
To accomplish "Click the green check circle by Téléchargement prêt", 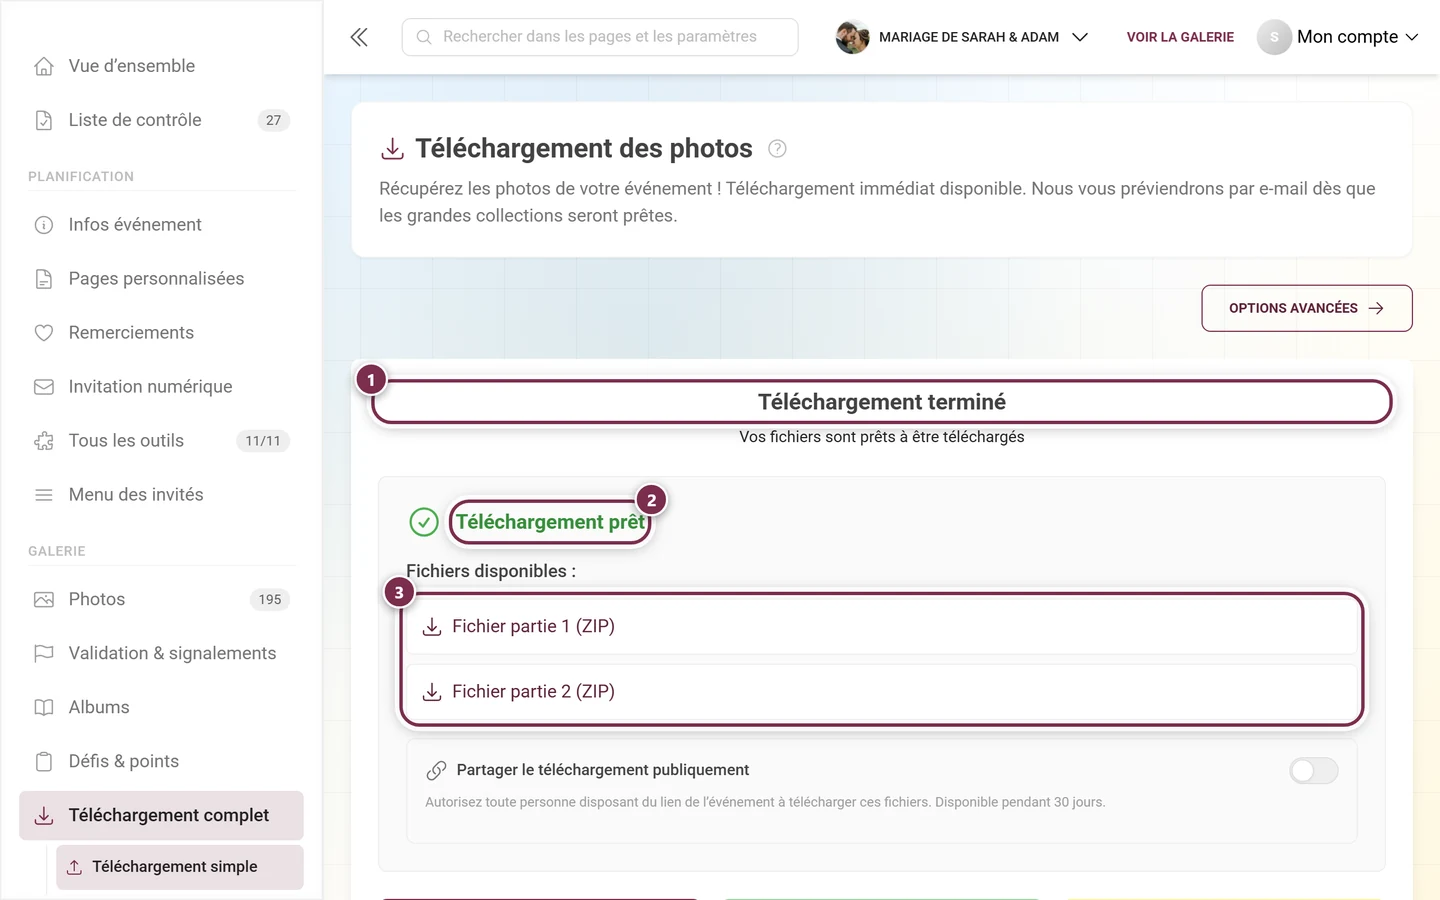I will tap(424, 522).
